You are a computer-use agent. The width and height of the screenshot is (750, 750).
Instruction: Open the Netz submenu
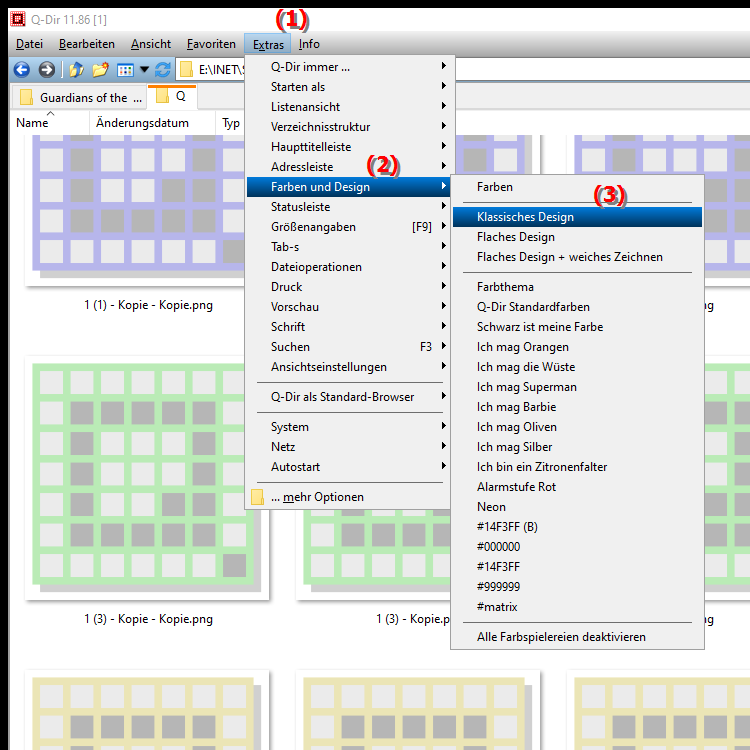click(348, 447)
